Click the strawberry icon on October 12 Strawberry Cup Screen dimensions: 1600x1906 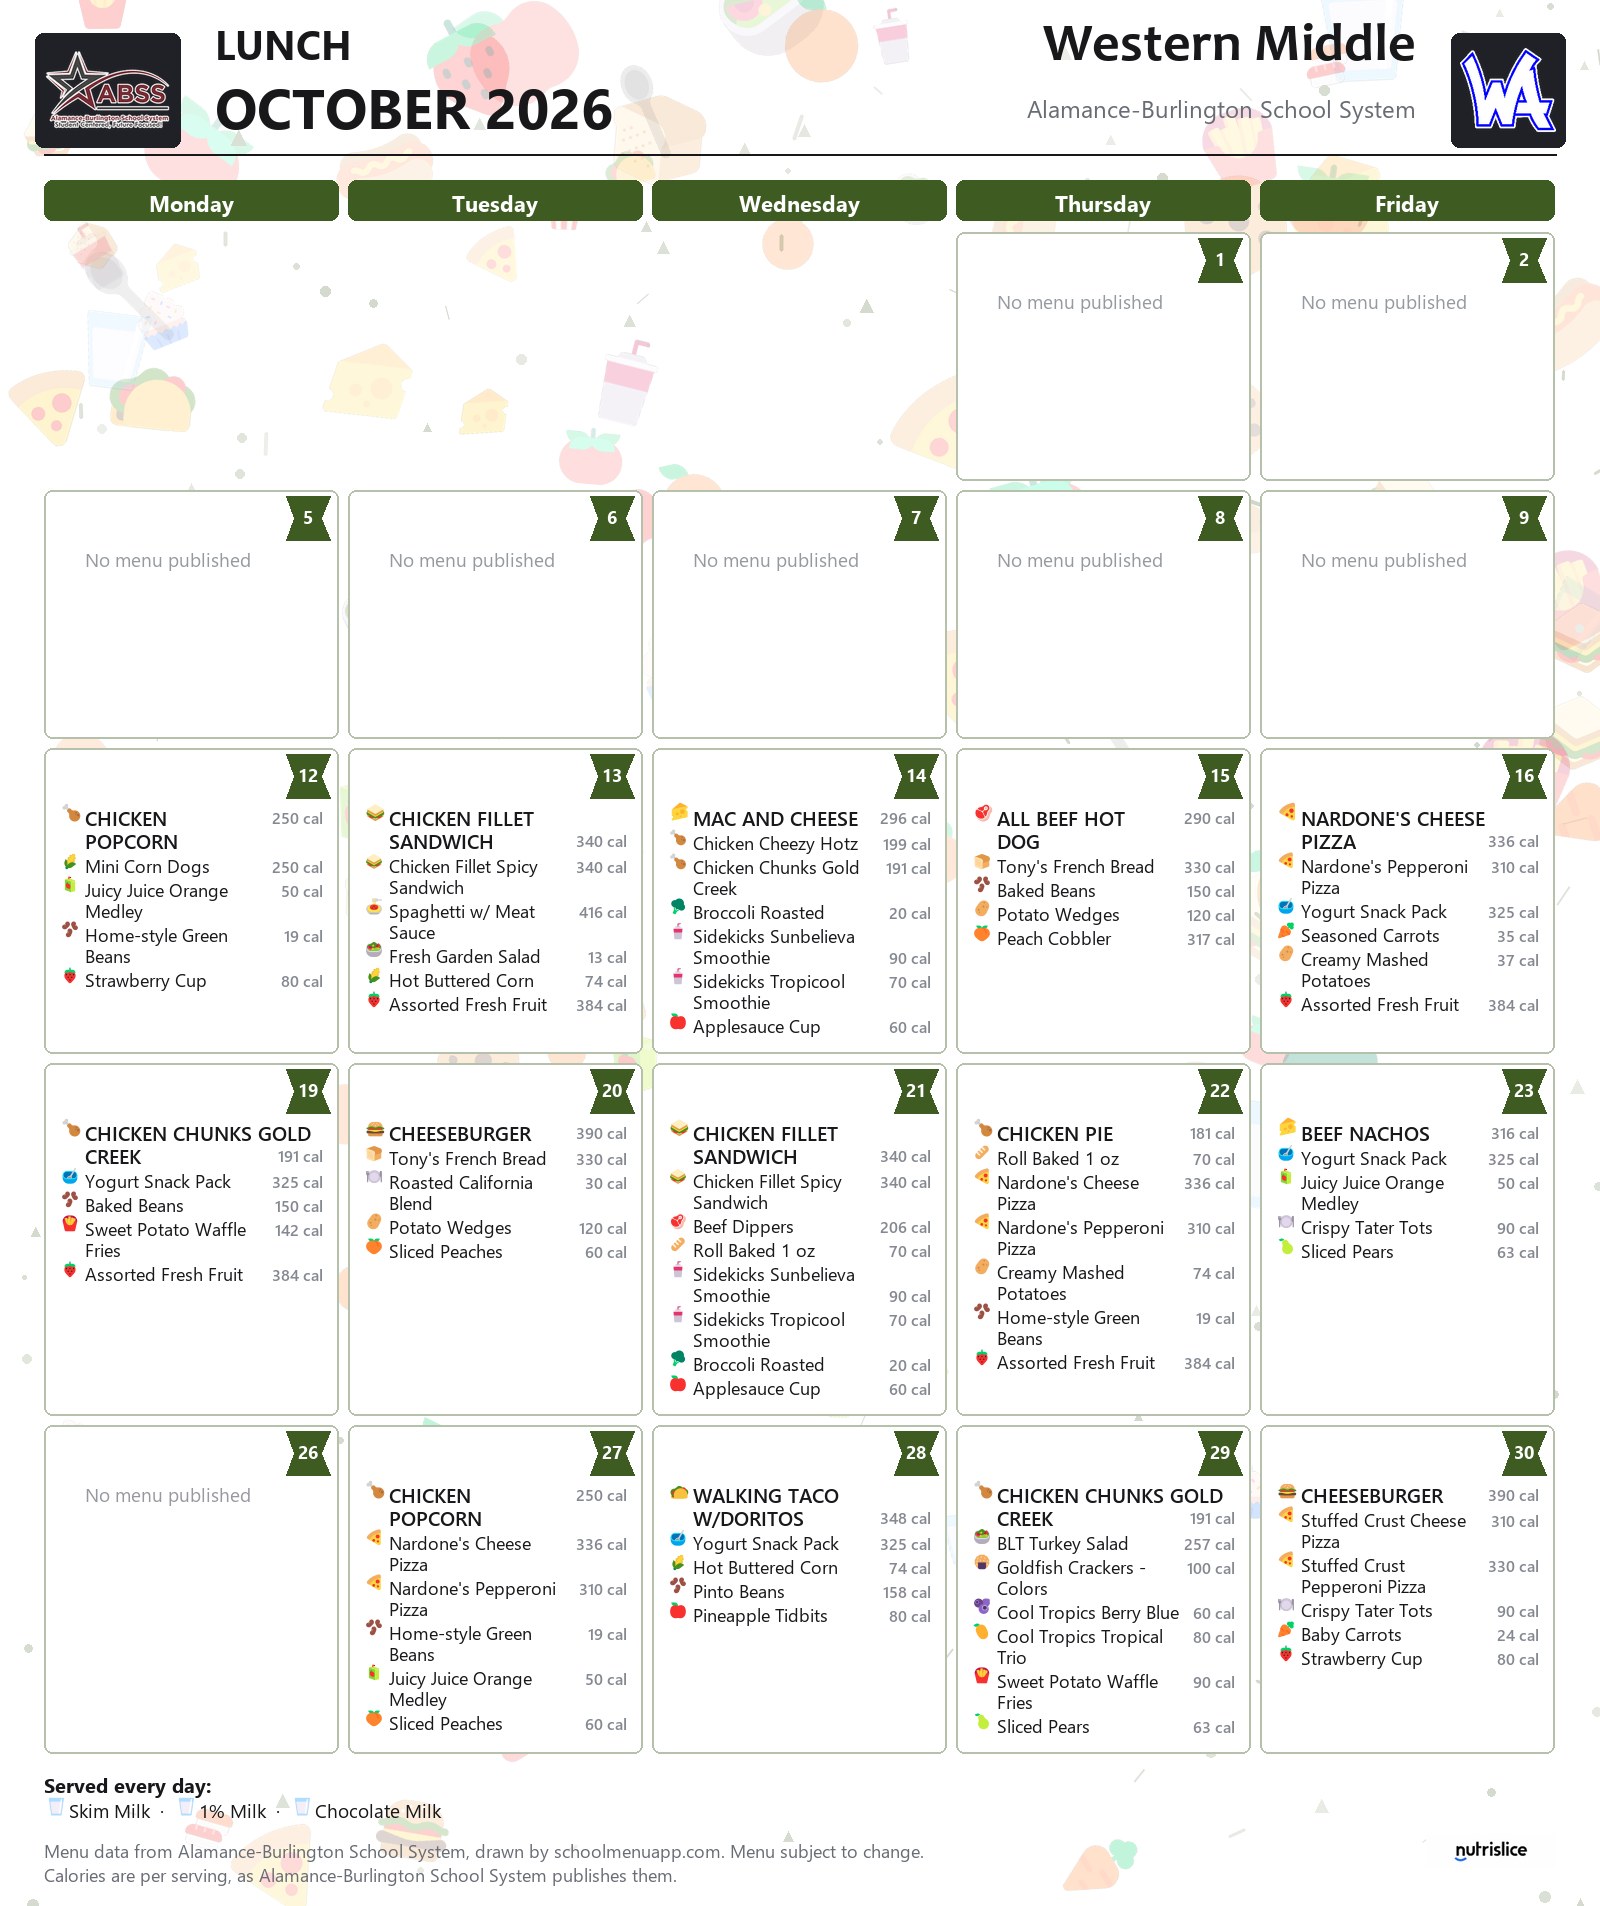(x=70, y=976)
